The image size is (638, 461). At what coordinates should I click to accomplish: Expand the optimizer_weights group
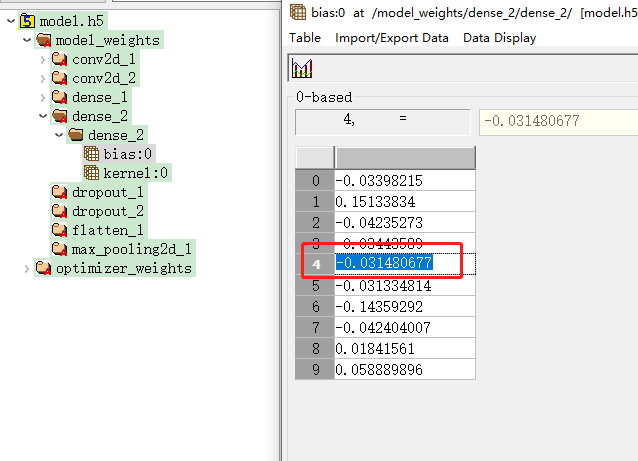(x=27, y=269)
